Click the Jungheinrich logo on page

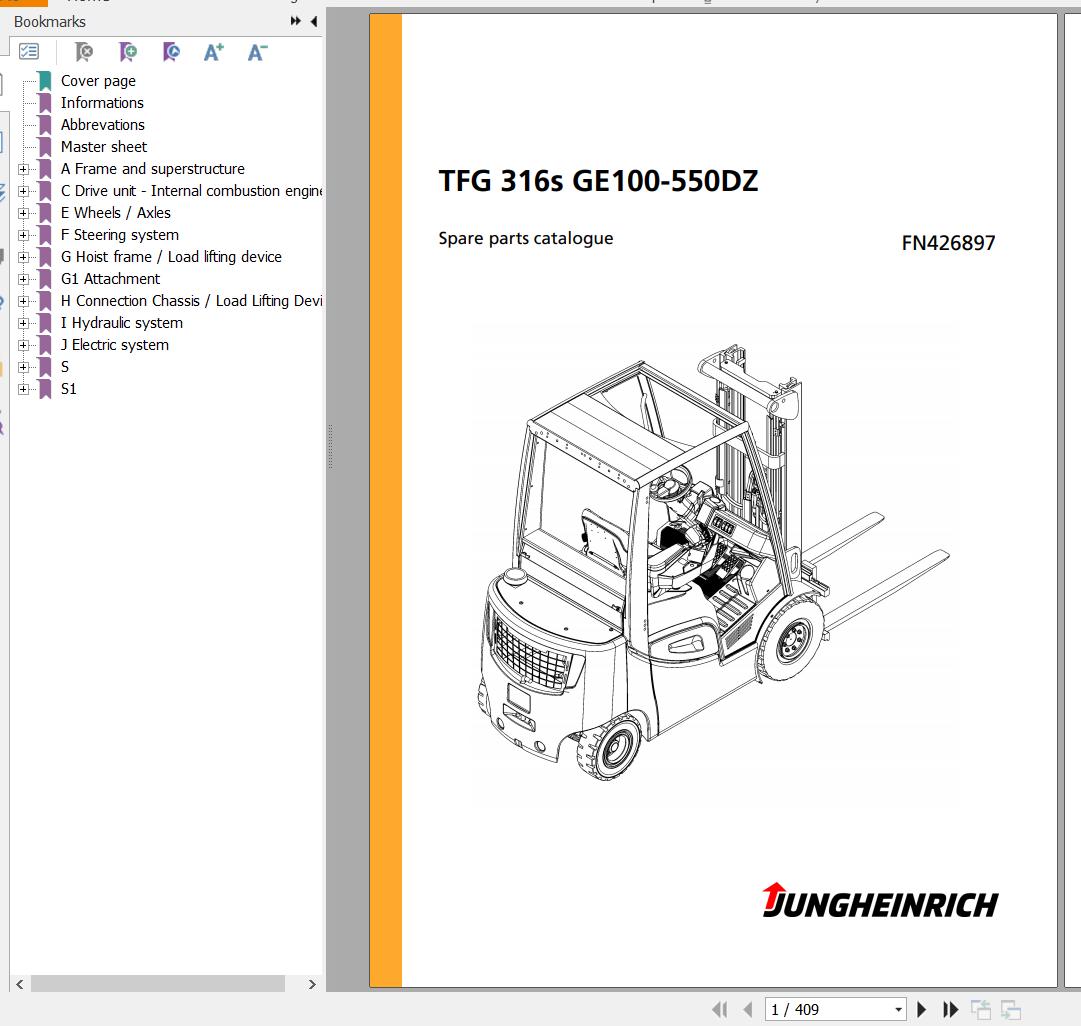[x=880, y=901]
